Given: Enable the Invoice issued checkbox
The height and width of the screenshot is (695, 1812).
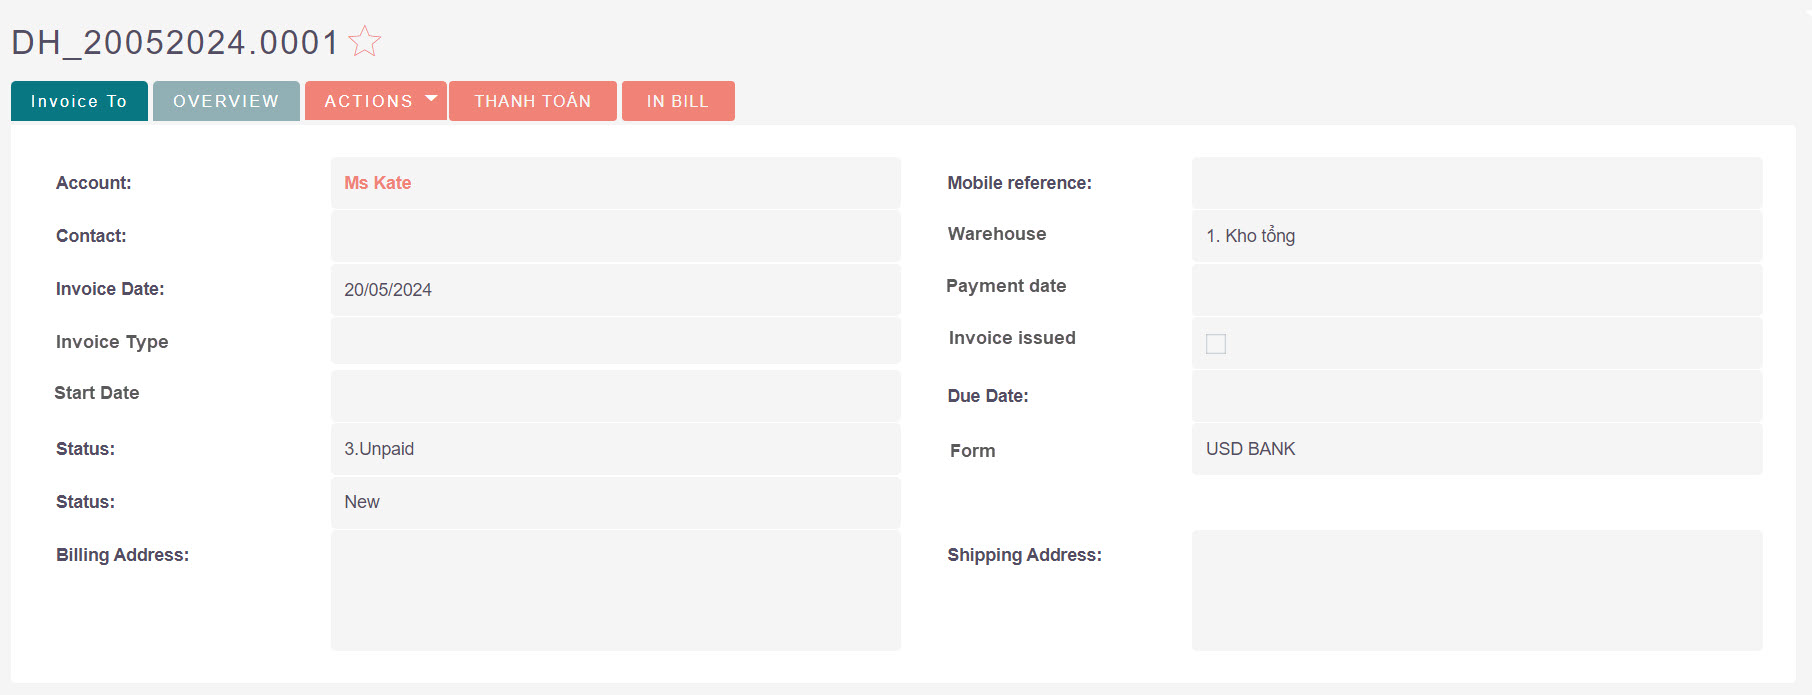Looking at the screenshot, I should point(1216,343).
